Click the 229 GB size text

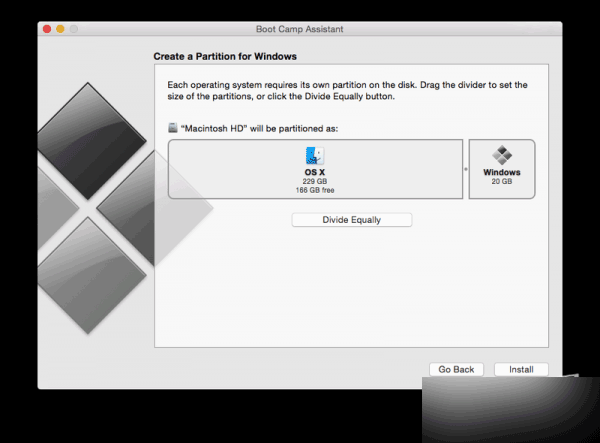pyautogui.click(x=315, y=181)
